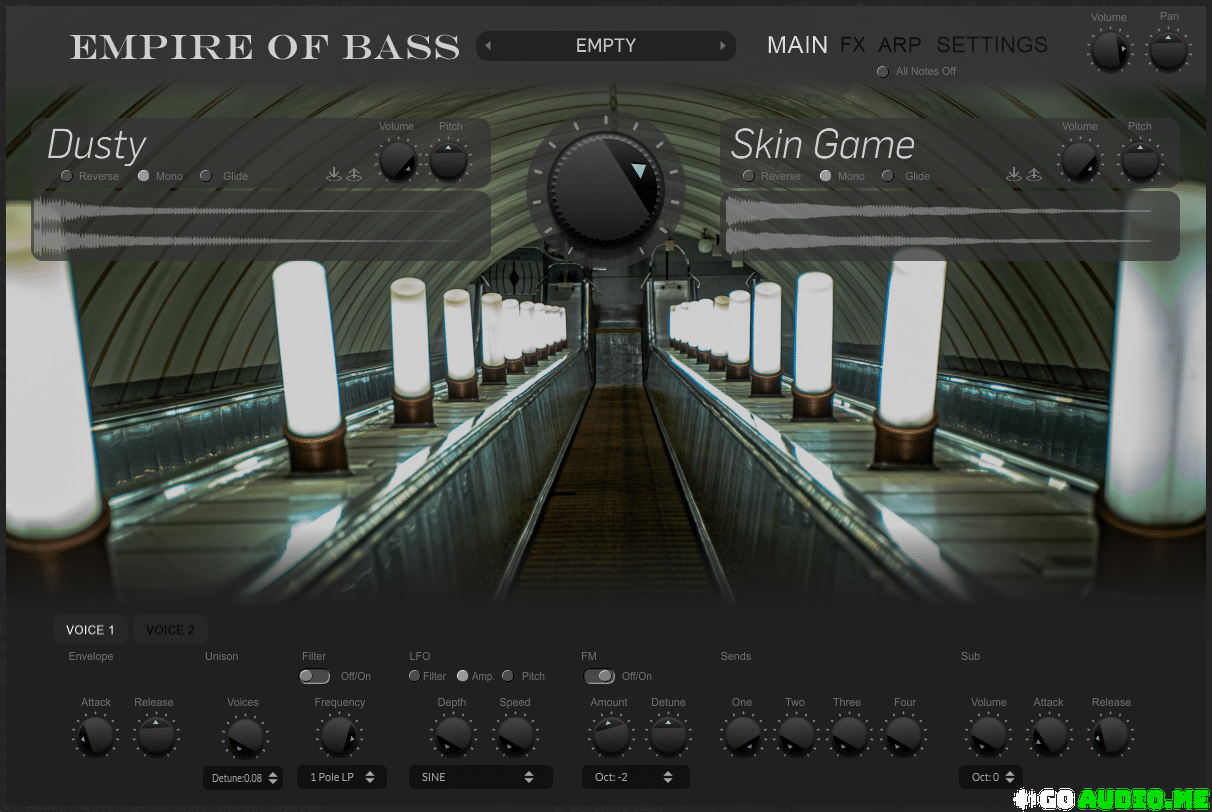Click the Envelope Release knob
Viewport: 1212px width, 812px height.
tap(155, 737)
